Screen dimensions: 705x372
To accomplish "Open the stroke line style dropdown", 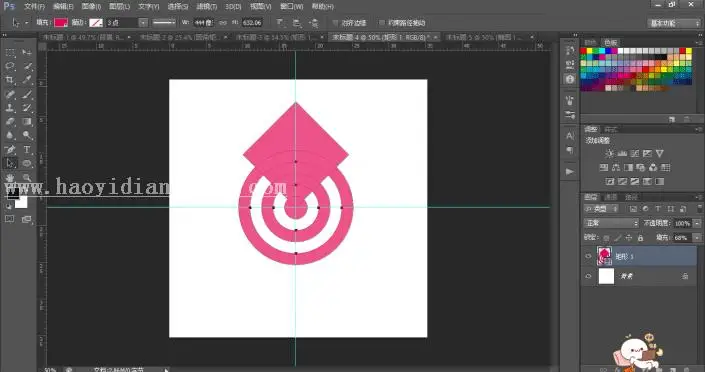I will click(164, 23).
